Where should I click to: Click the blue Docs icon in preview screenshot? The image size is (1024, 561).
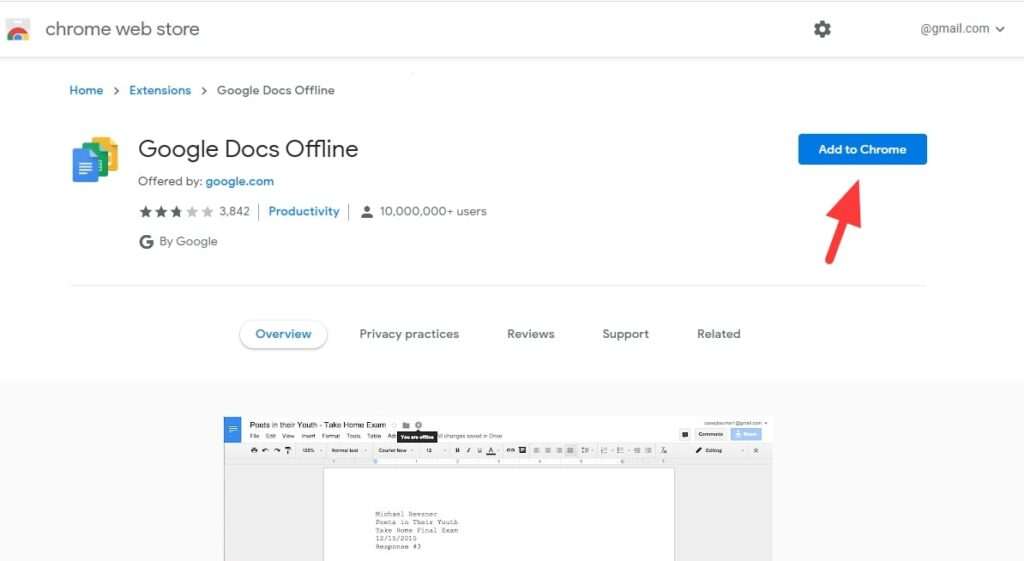click(x=232, y=430)
